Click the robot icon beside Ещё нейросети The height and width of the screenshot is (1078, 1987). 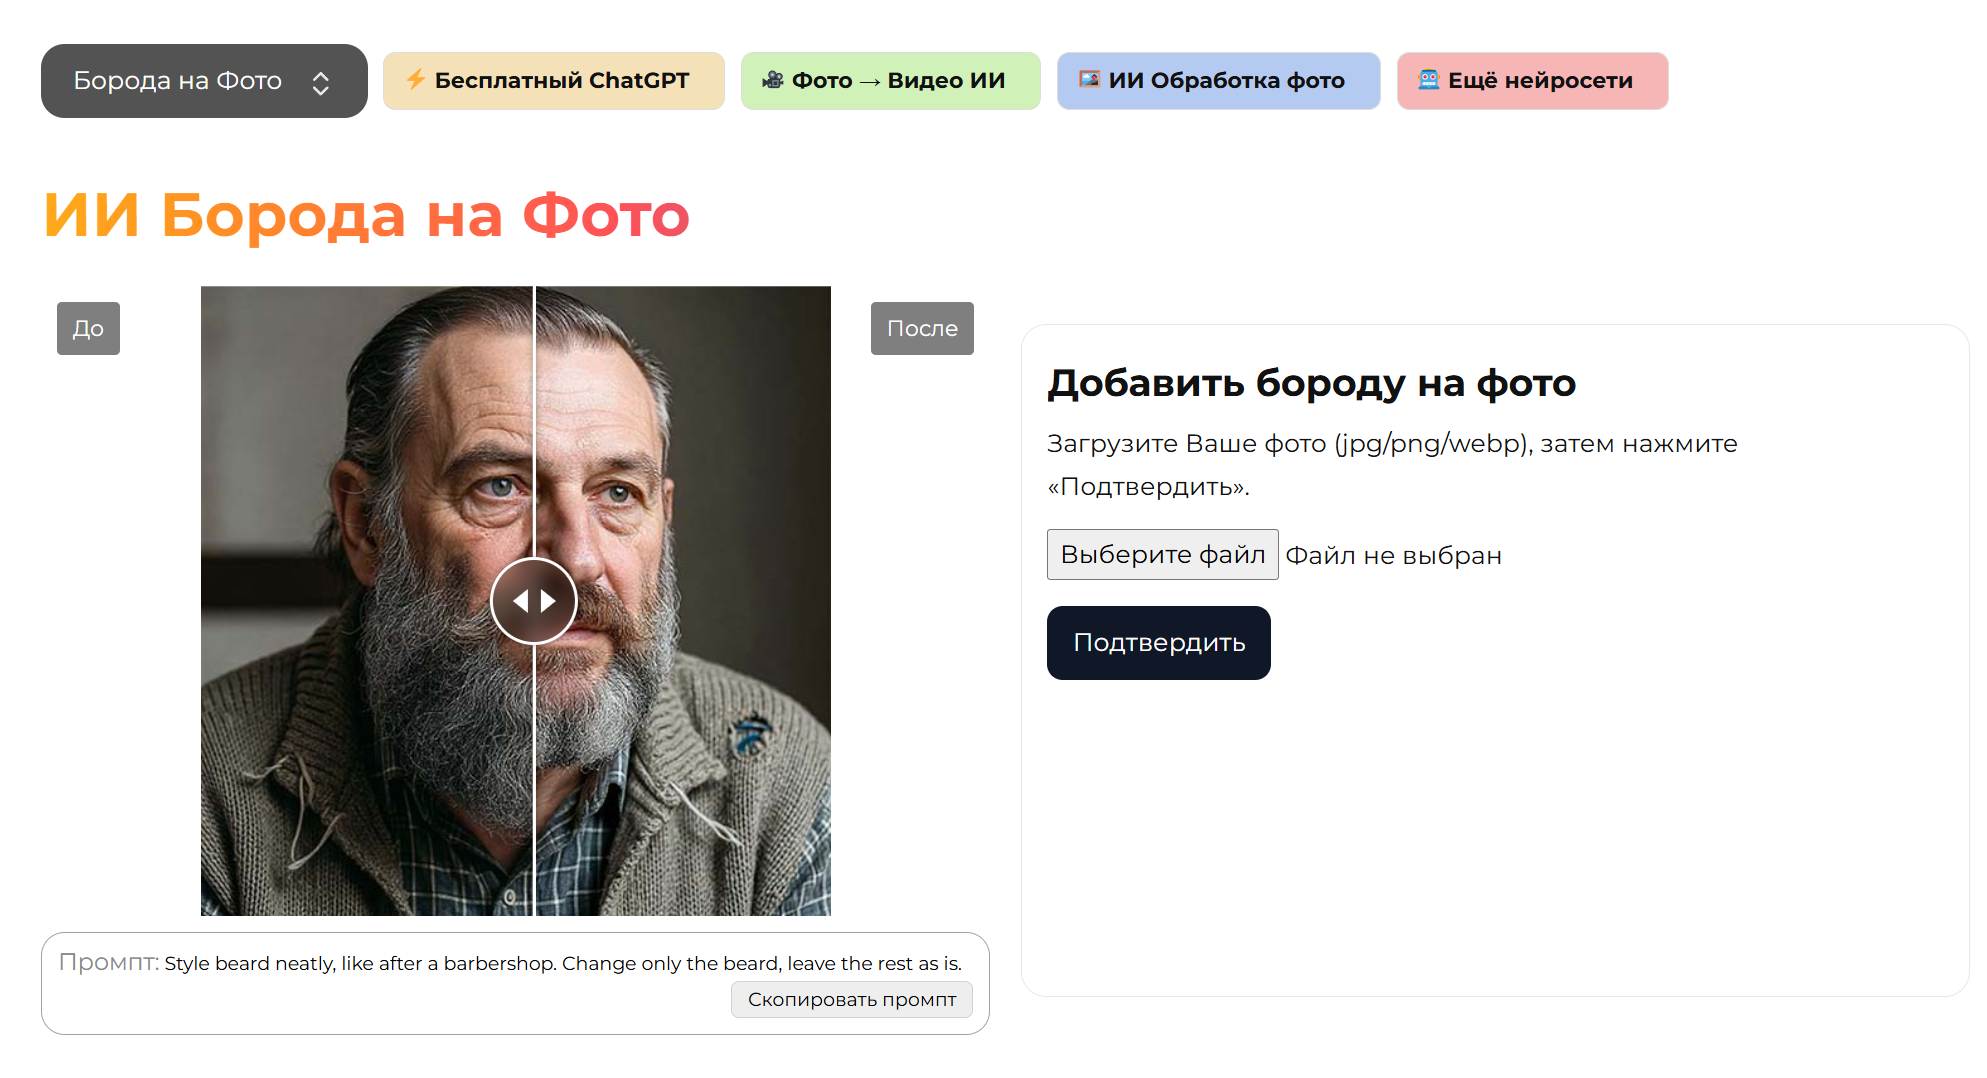coord(1428,80)
